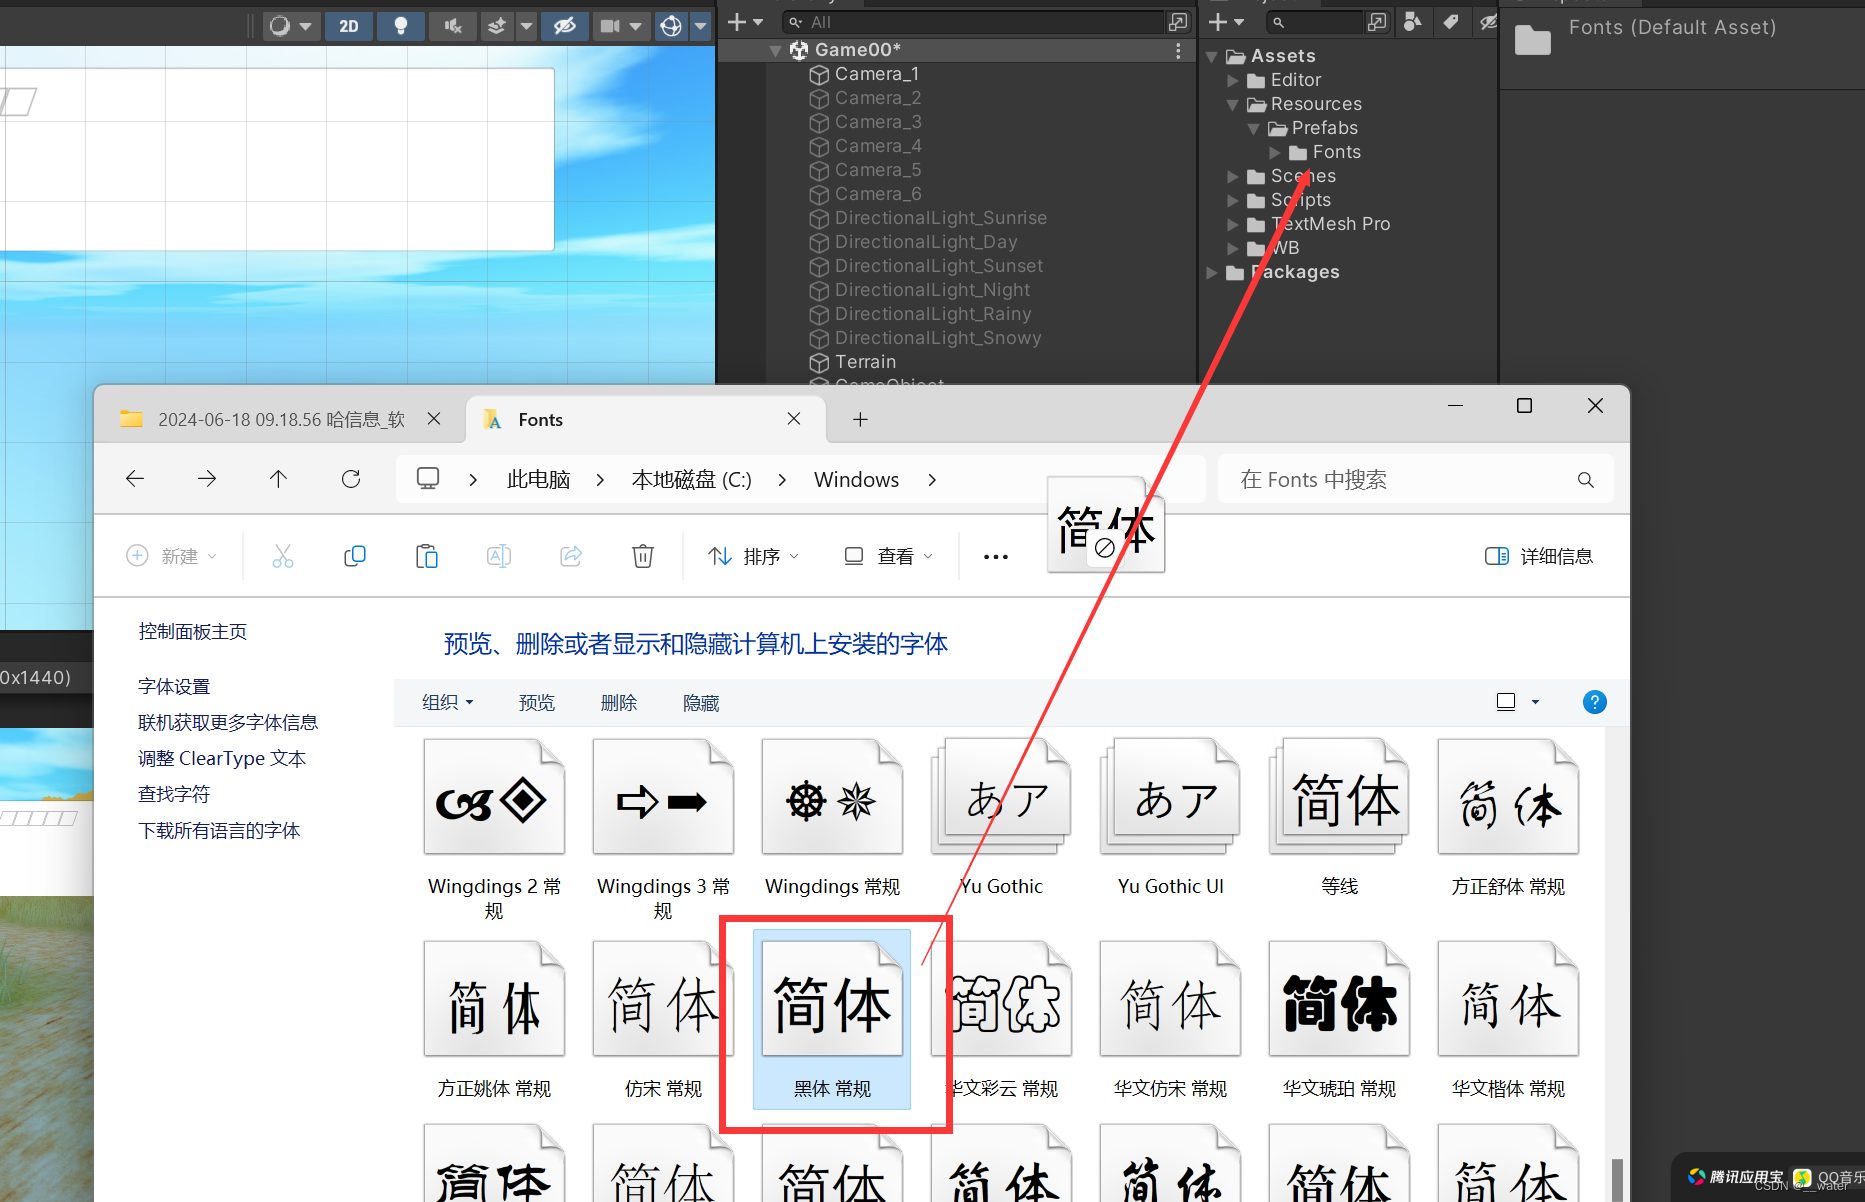Toggle scene audio mute icon
The height and width of the screenshot is (1202, 1865).
click(x=453, y=26)
